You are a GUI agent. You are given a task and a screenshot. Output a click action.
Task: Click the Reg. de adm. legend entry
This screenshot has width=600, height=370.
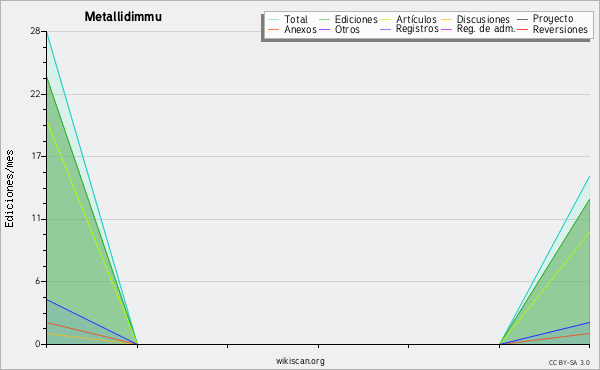[486, 29]
